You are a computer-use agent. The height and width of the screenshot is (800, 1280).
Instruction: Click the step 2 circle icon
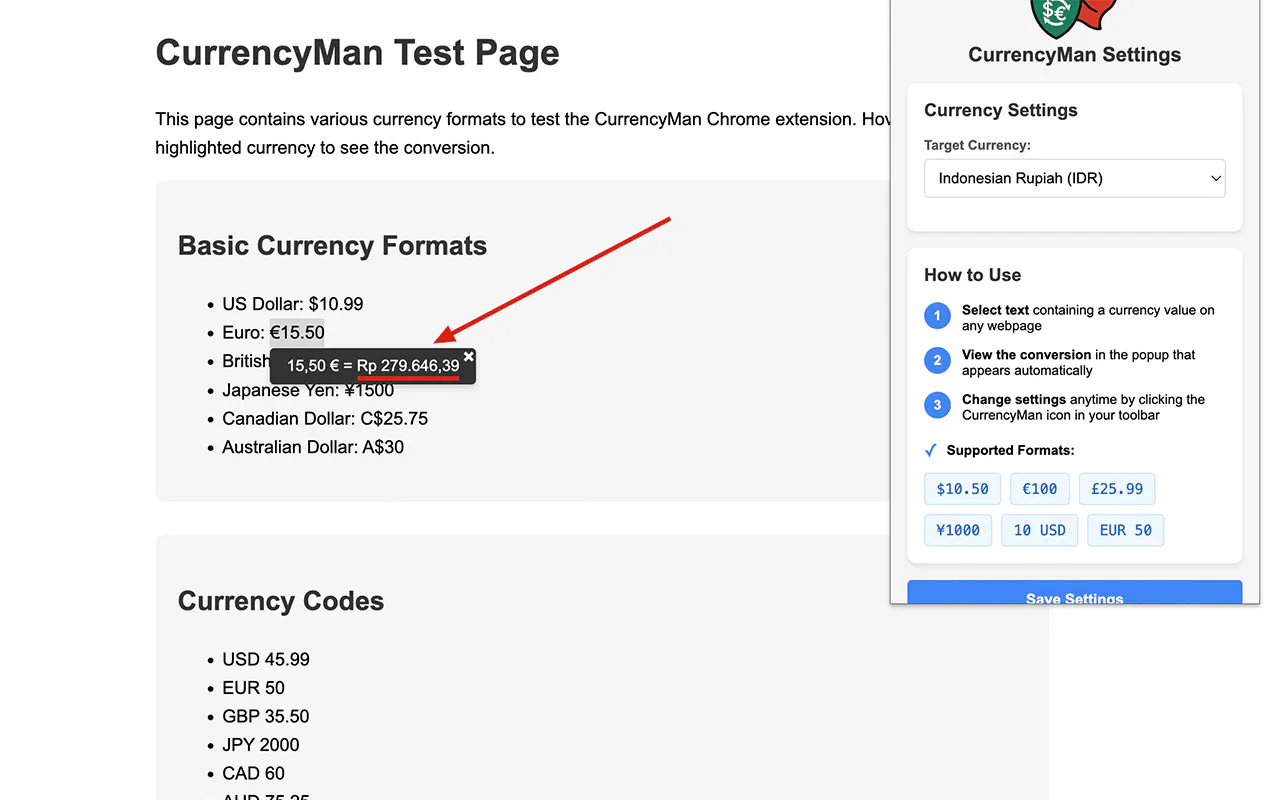(937, 361)
